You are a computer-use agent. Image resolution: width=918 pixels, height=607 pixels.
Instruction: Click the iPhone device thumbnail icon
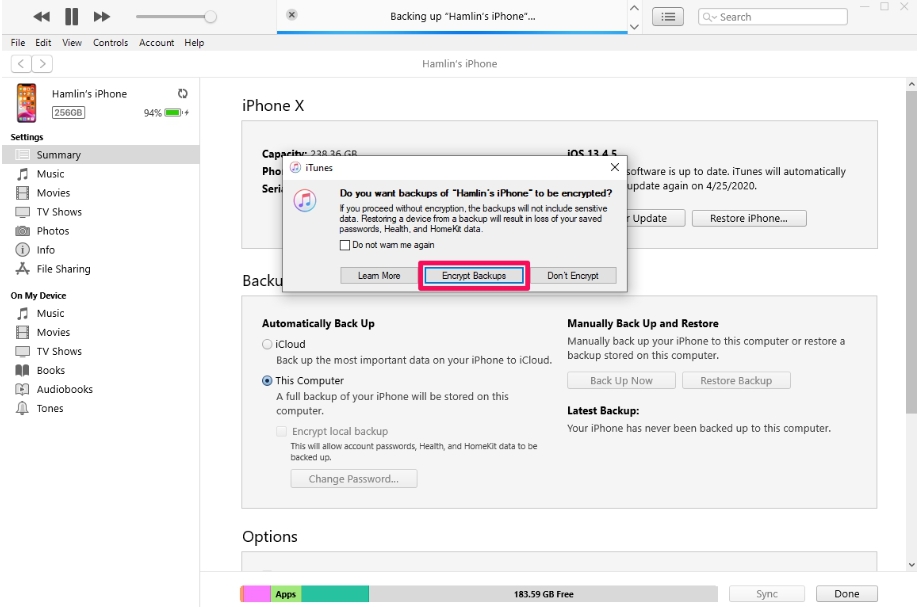point(26,103)
